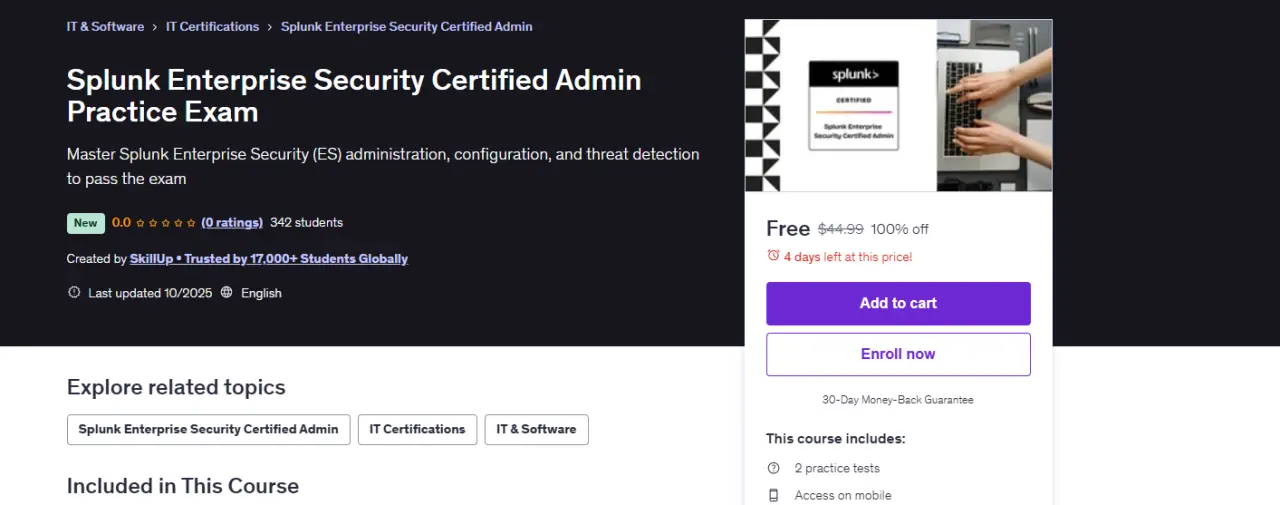
Task: Select Splunk Enterprise Security Certified Admin topic
Action: click(x=209, y=429)
